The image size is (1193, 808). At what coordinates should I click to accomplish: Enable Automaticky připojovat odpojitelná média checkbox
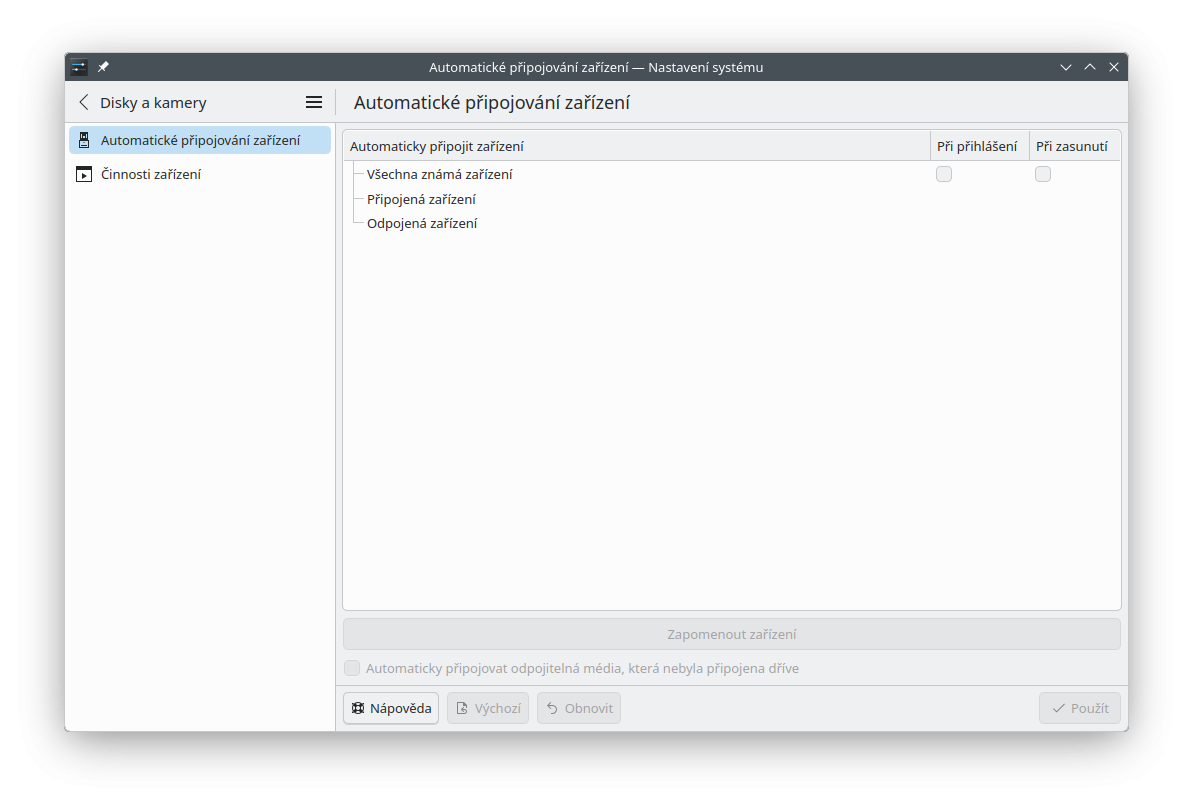tap(352, 668)
